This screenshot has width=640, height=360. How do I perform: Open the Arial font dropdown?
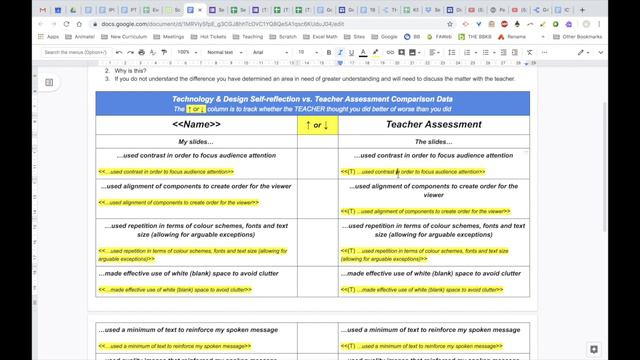click(x=270, y=52)
